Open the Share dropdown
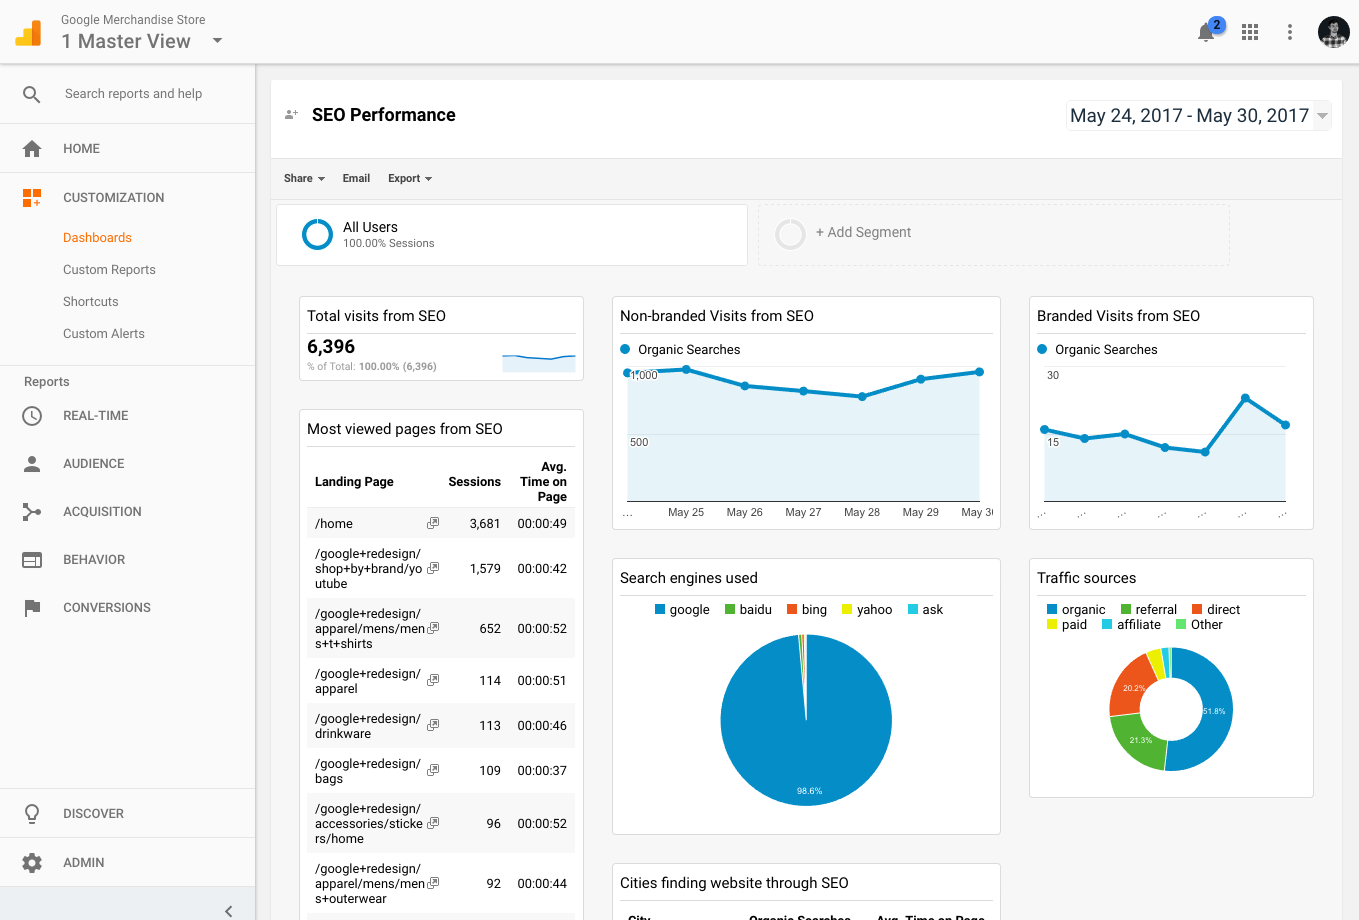This screenshot has width=1359, height=920. (x=304, y=179)
